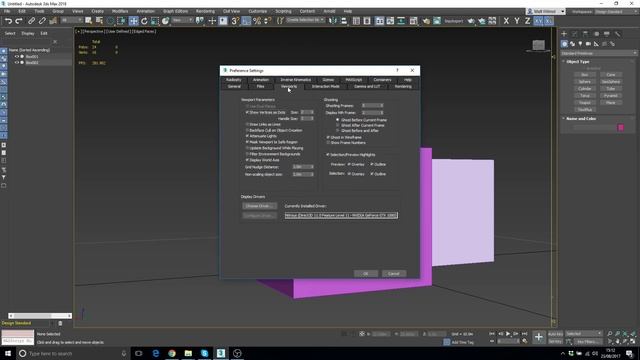Select Ghost Before Current Frame radio
Viewport: 640px width, 360px height.
click(338, 120)
